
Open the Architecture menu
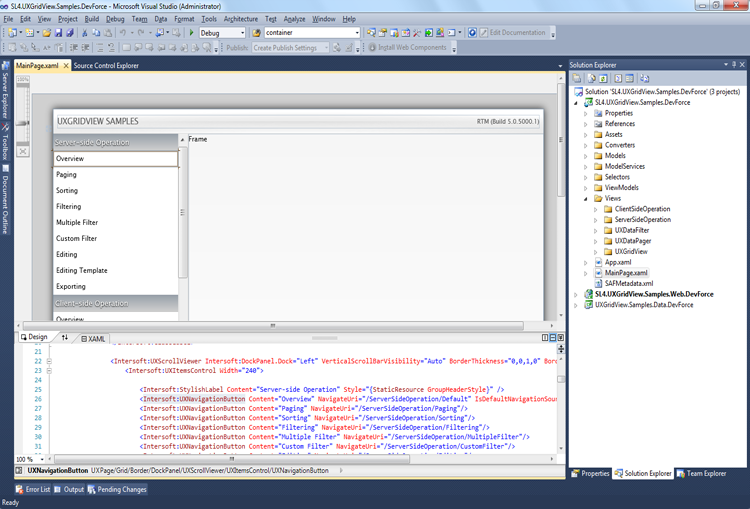[x=241, y=19]
